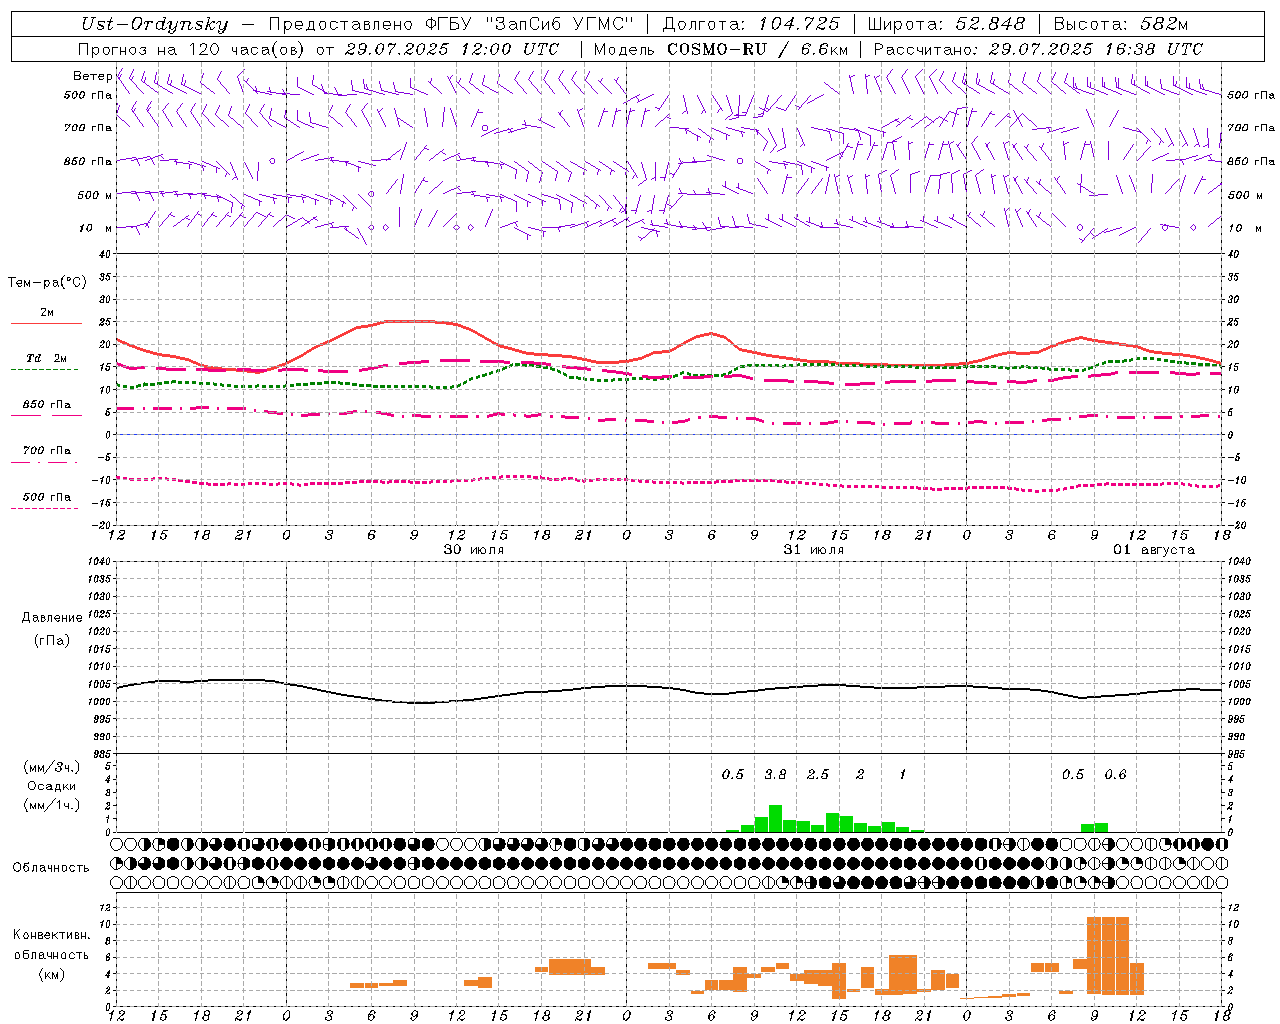Click the 31 июля date label
This screenshot has width=1280, height=1024.
(814, 550)
